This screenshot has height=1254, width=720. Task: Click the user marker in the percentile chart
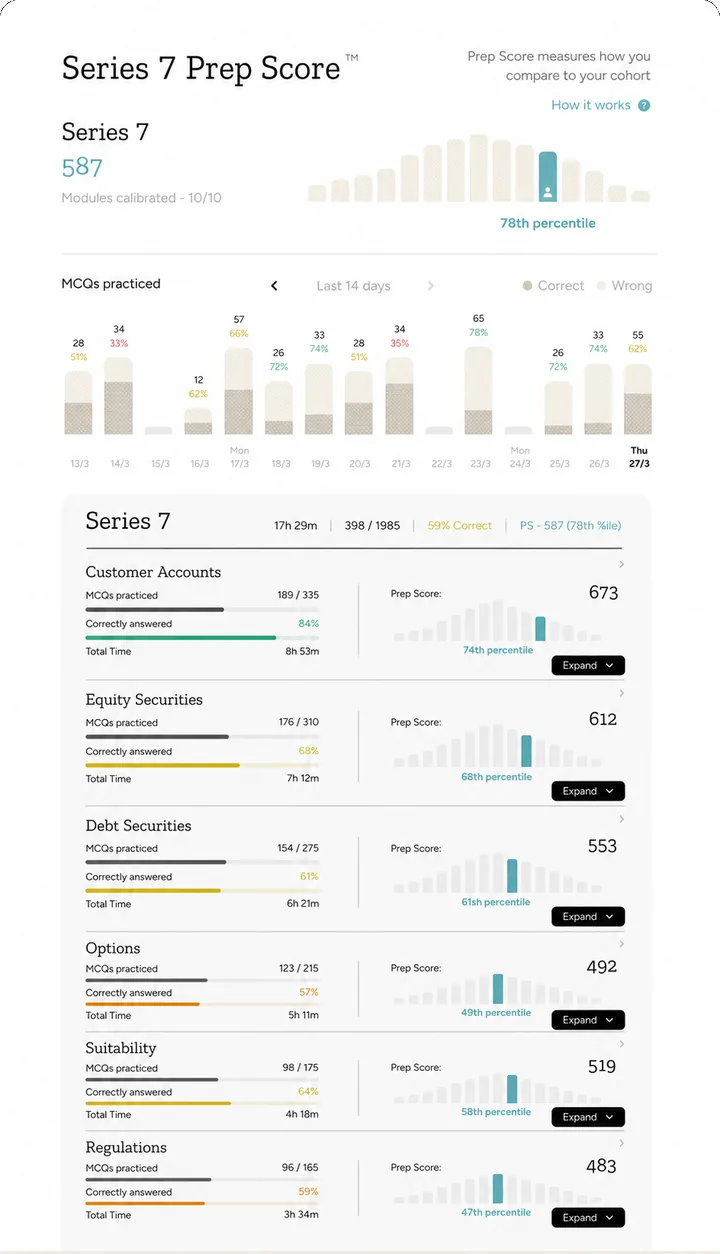click(547, 190)
